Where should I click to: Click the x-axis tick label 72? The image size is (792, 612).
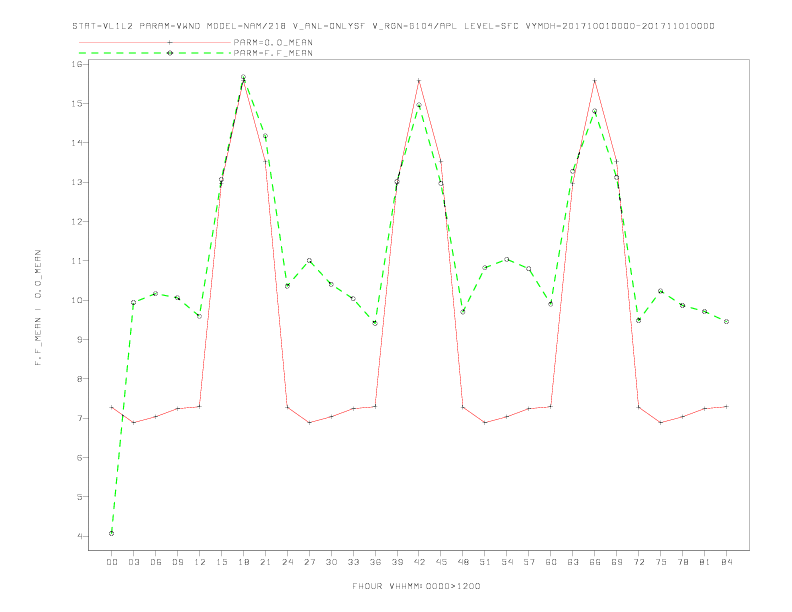pyautogui.click(x=639, y=562)
